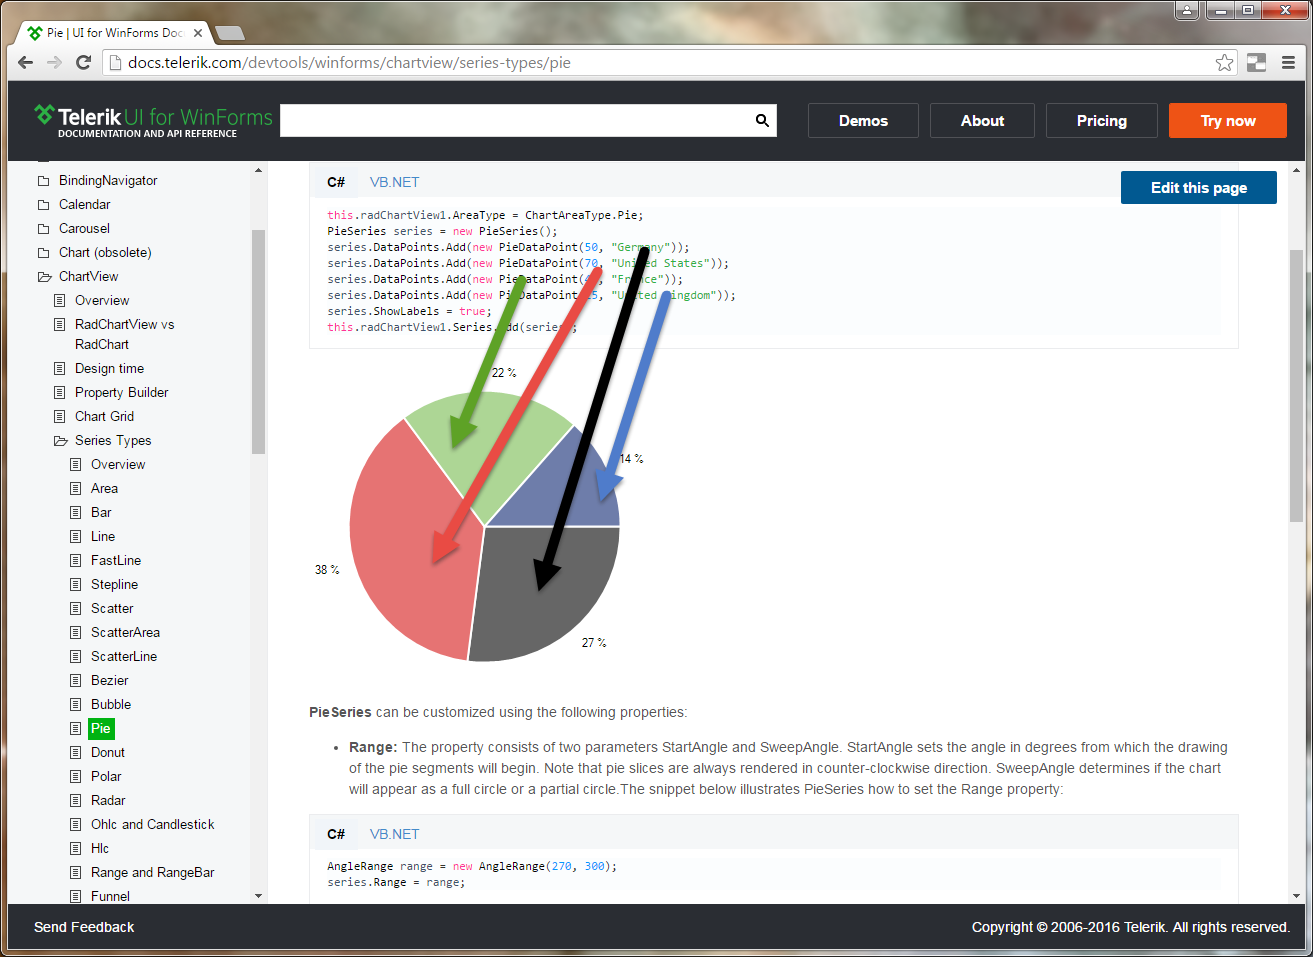Click the document icon beside Donut
This screenshot has width=1313, height=957.
coord(76,753)
